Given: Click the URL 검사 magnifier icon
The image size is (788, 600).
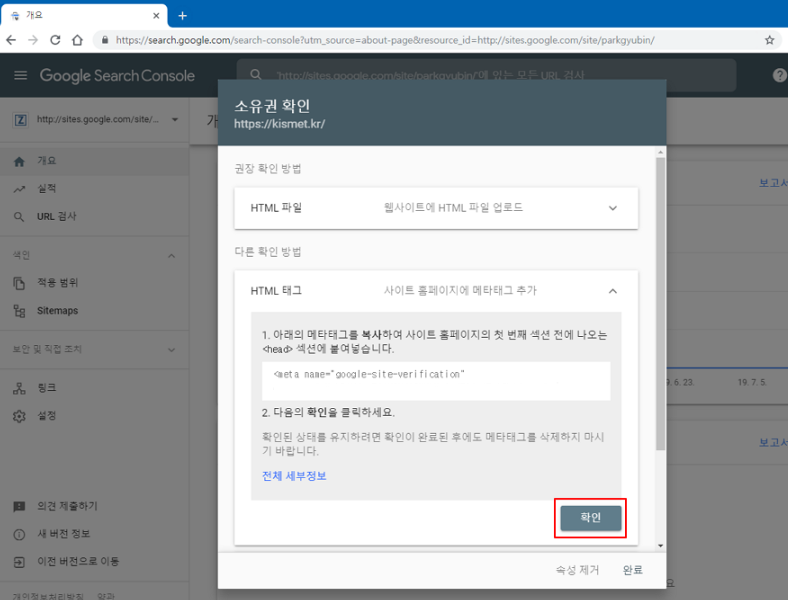Looking at the screenshot, I should 19,217.
